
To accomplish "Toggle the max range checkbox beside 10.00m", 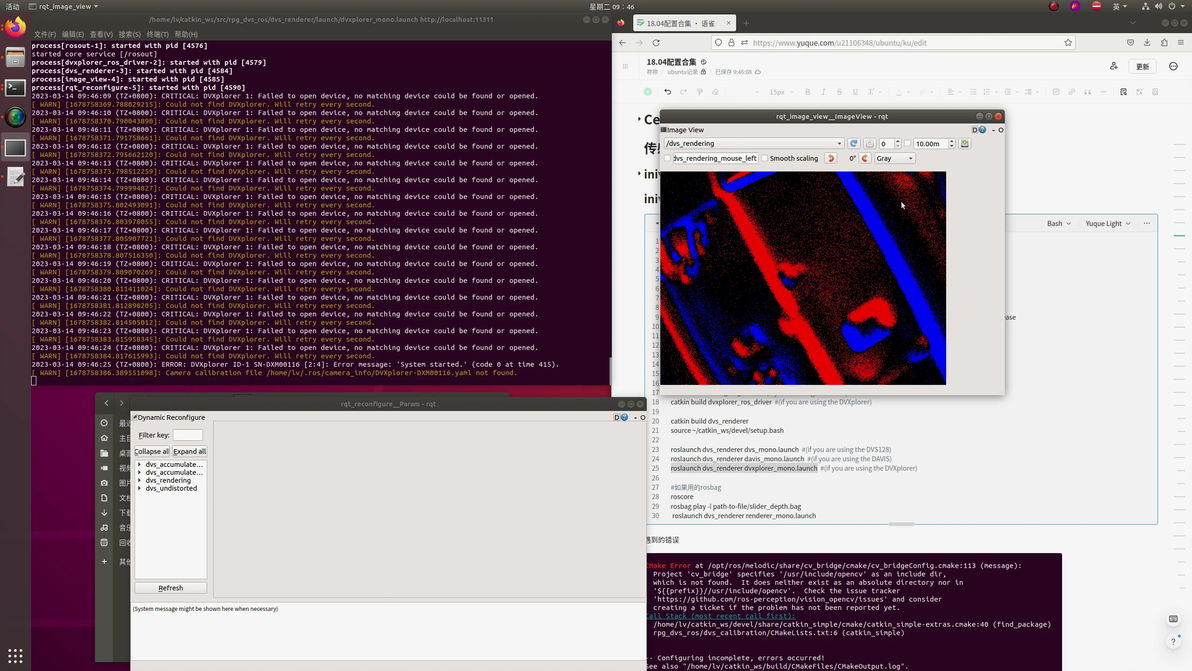I will (908, 144).
